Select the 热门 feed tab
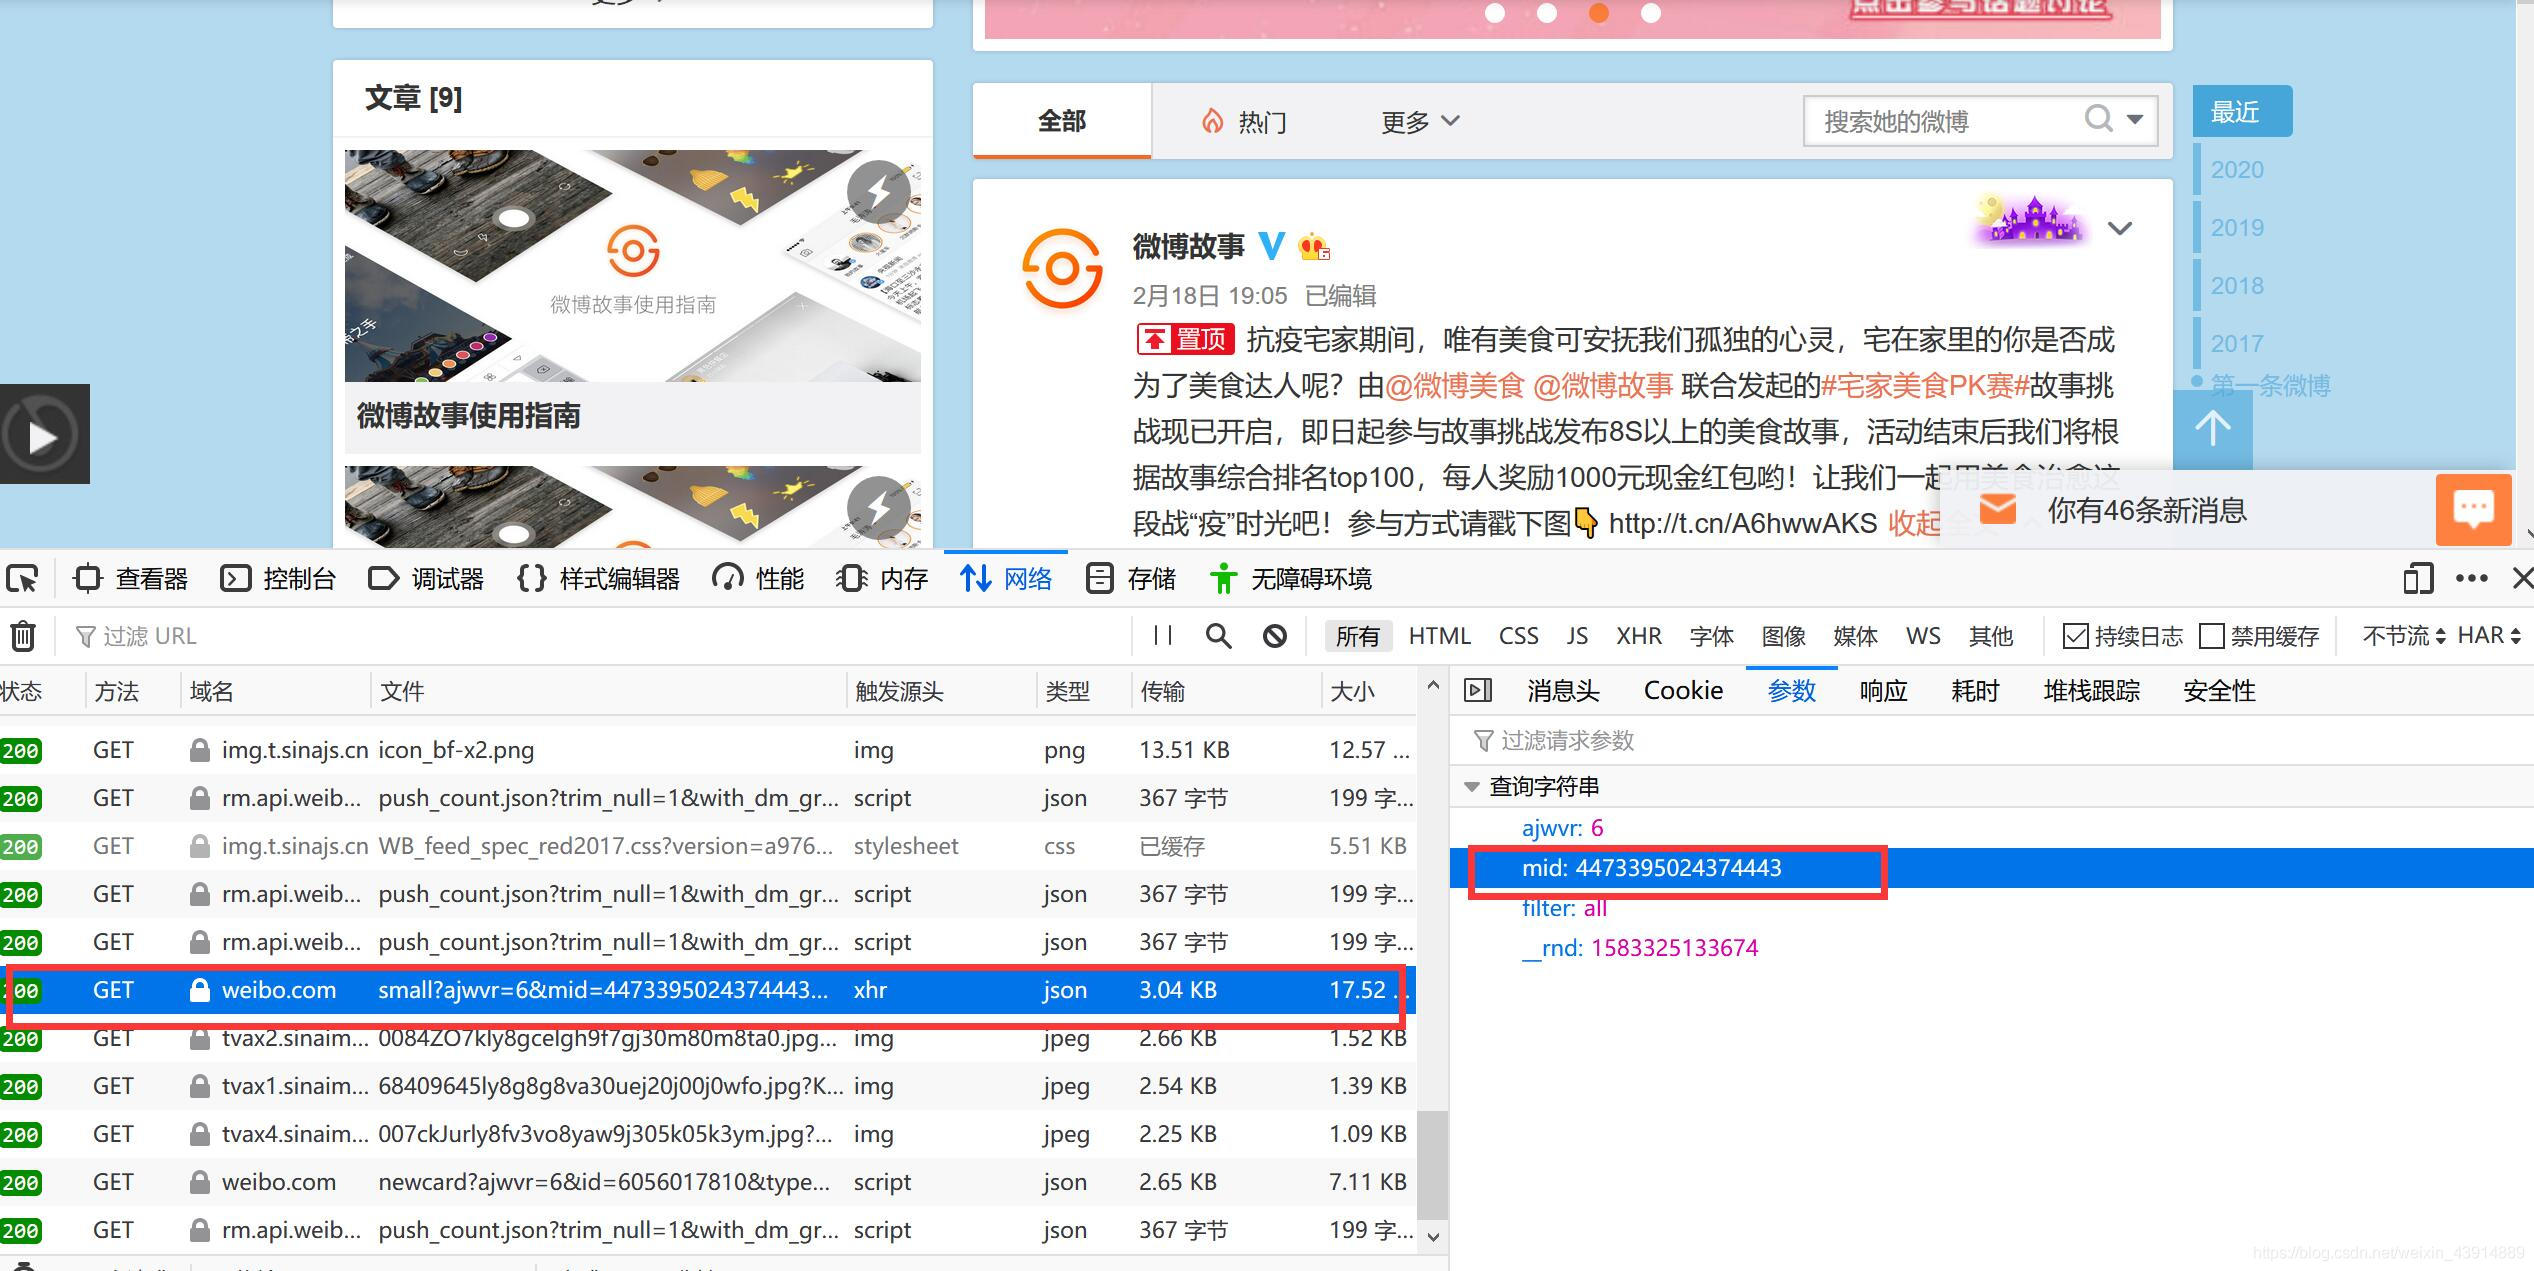The image size is (2534, 1271). (x=1244, y=122)
